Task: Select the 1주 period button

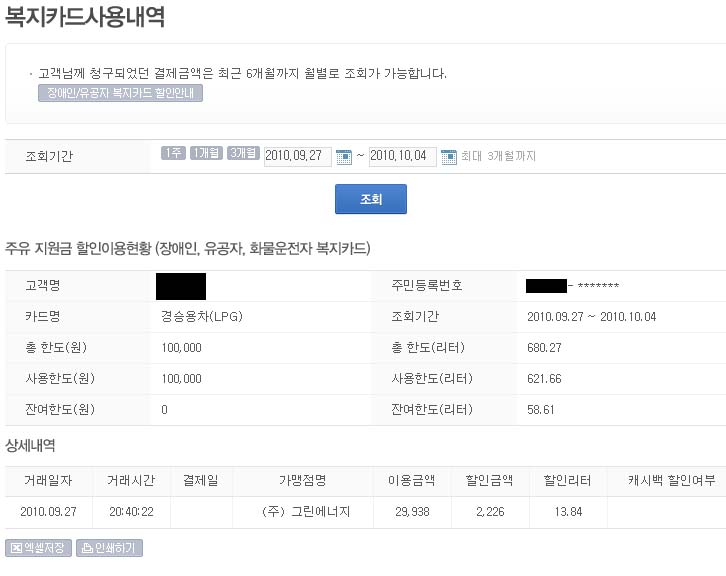Action: pos(174,153)
